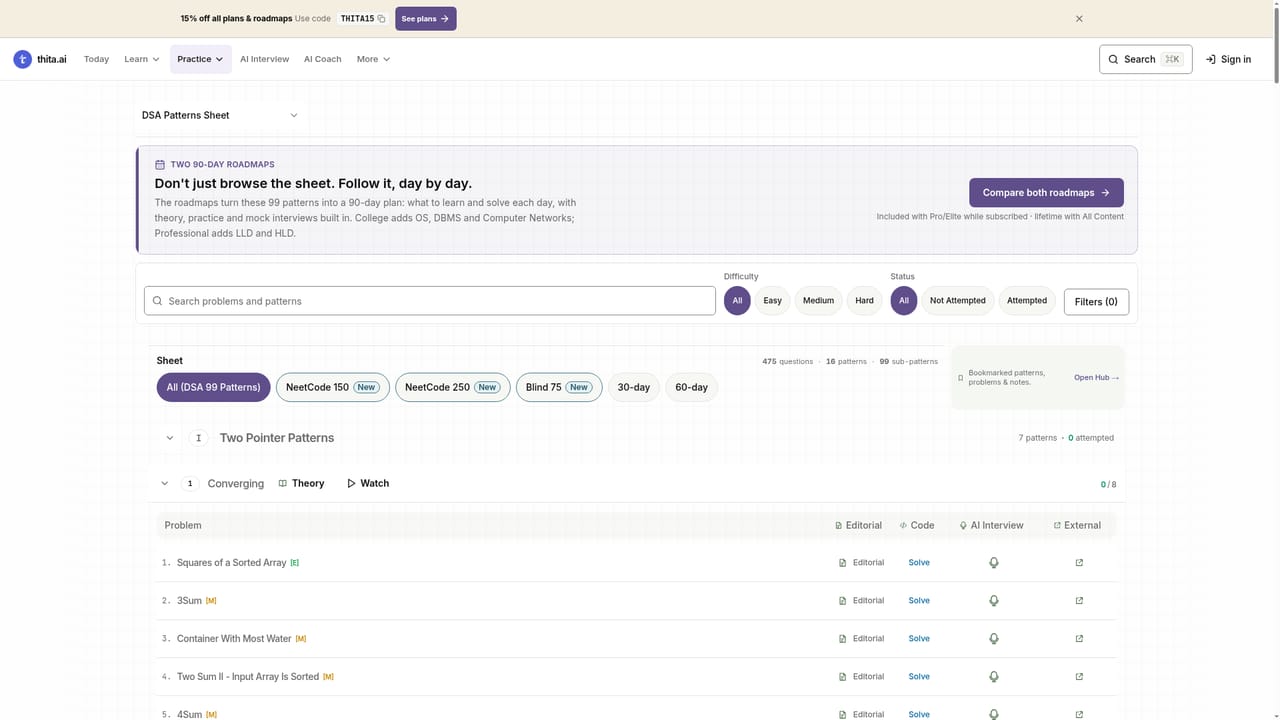
Task: Open the DSA Patterns Sheet selector
Action: (220, 115)
